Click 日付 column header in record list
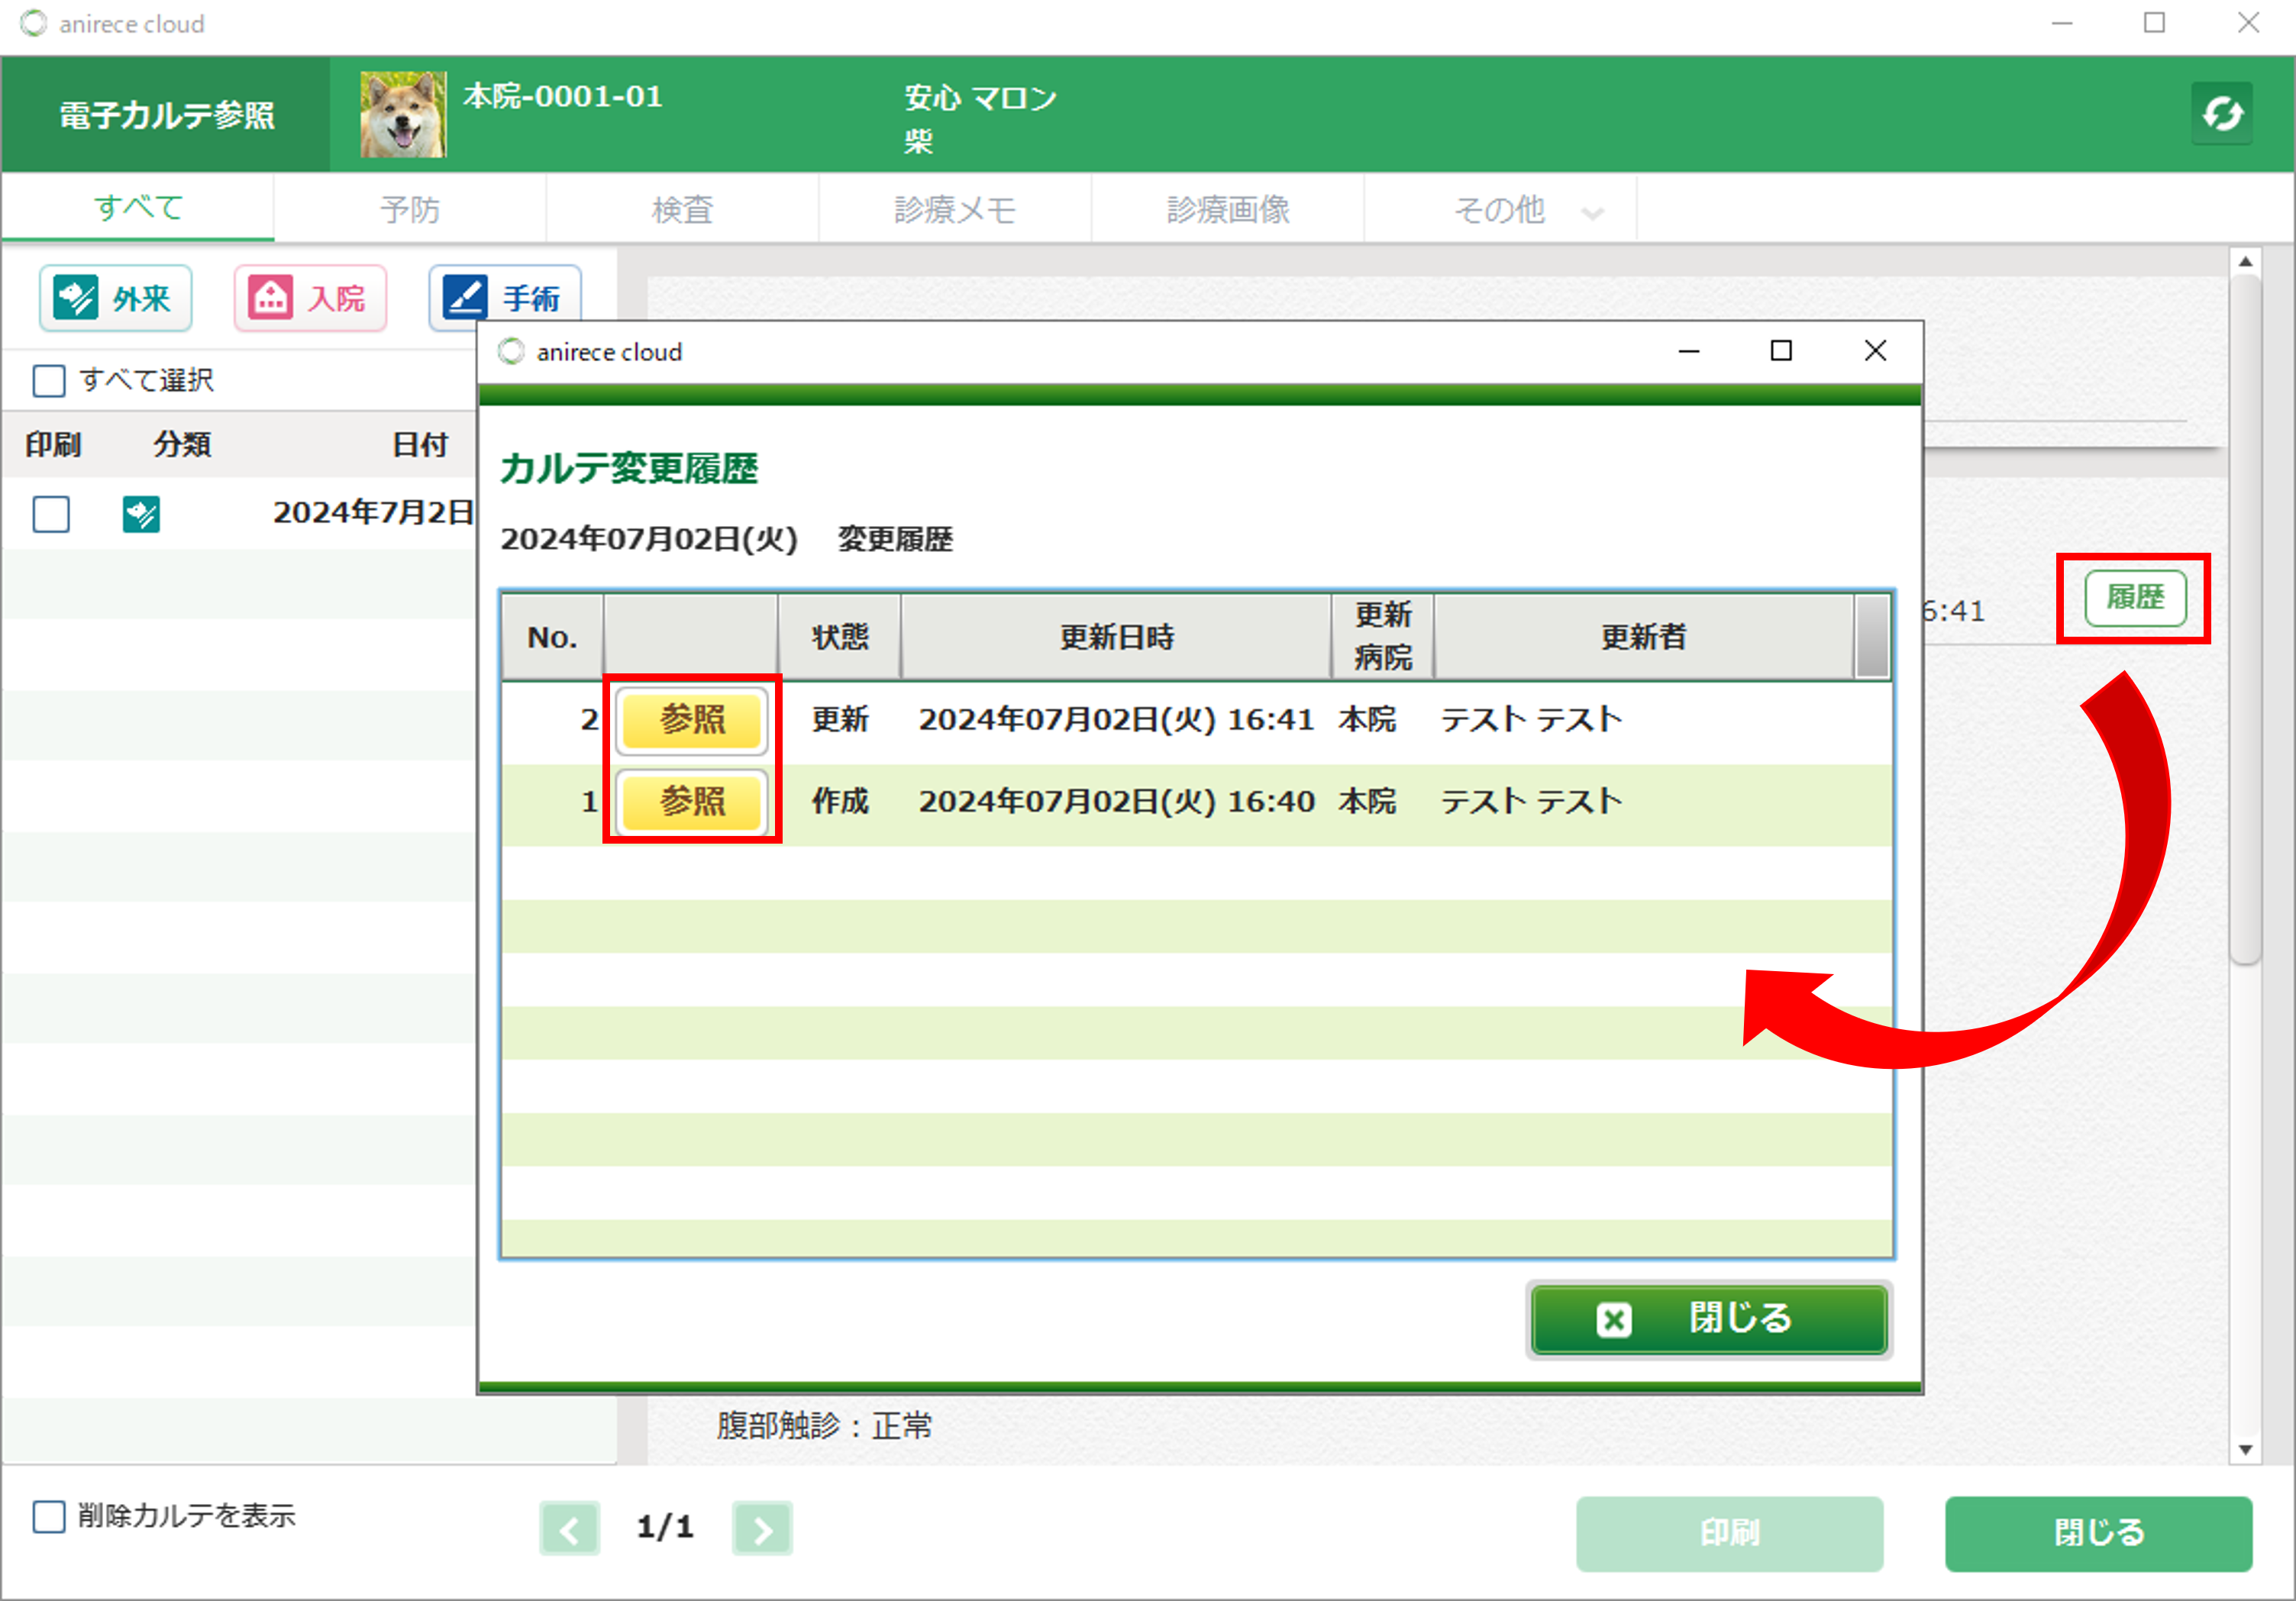The image size is (2296, 1601). [419, 444]
